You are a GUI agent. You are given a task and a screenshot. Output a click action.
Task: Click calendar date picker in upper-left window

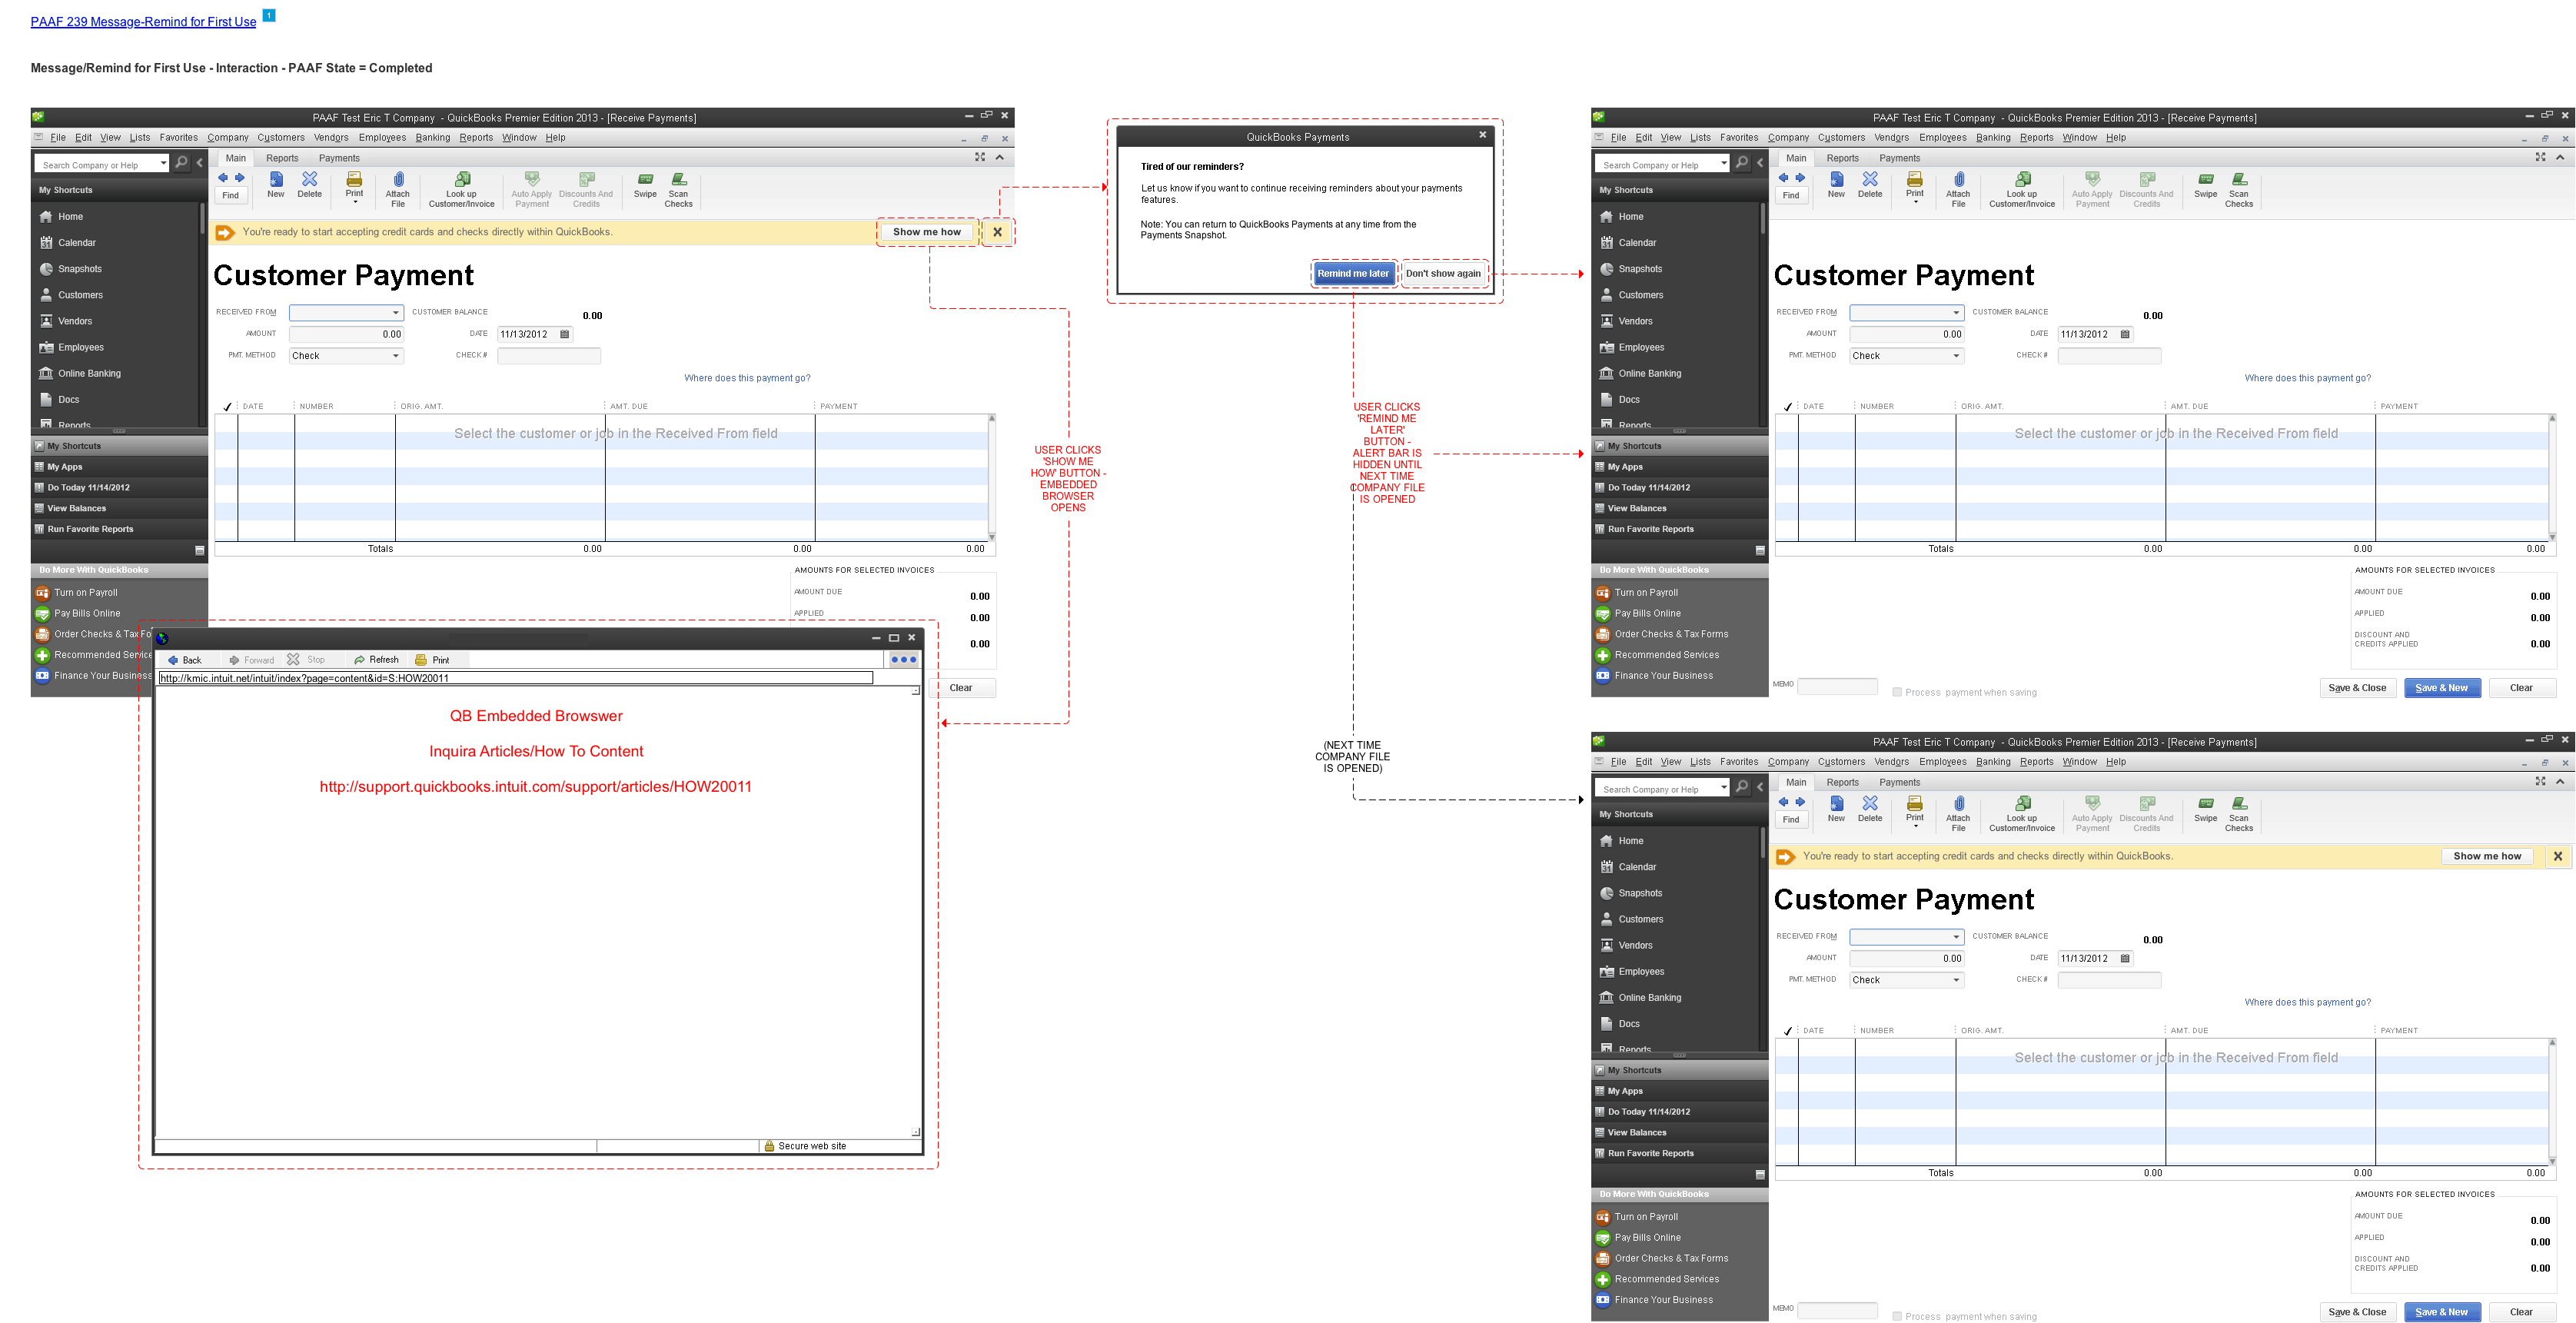565,334
